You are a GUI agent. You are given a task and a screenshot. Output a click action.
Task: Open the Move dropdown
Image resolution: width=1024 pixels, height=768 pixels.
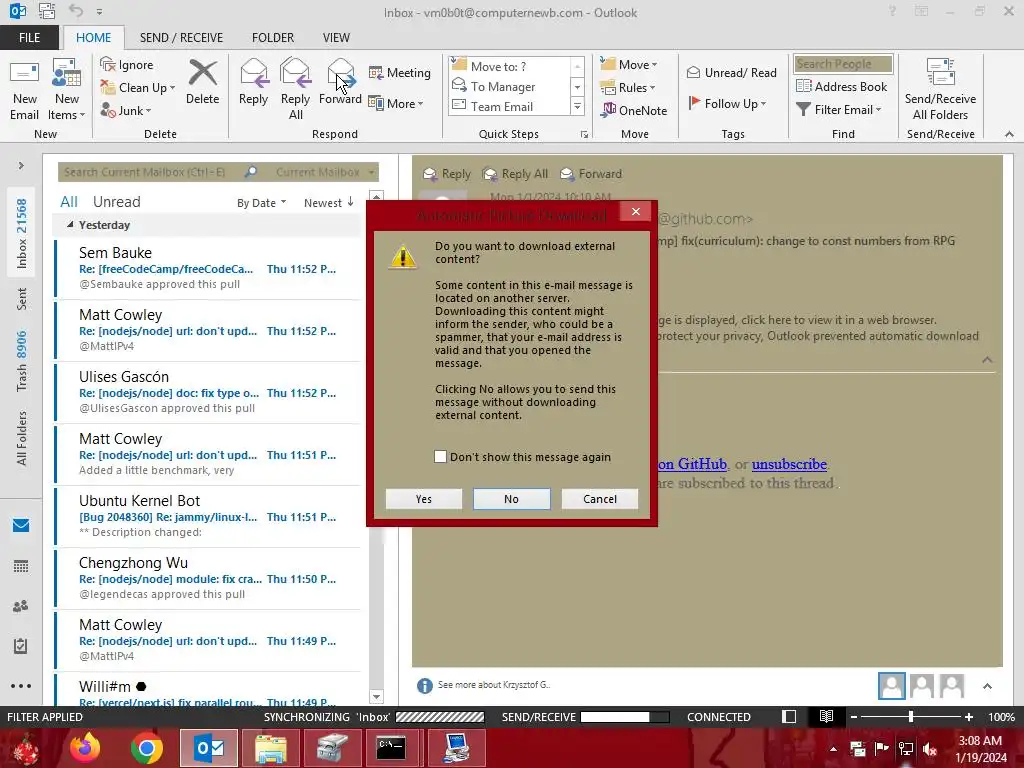(629, 64)
